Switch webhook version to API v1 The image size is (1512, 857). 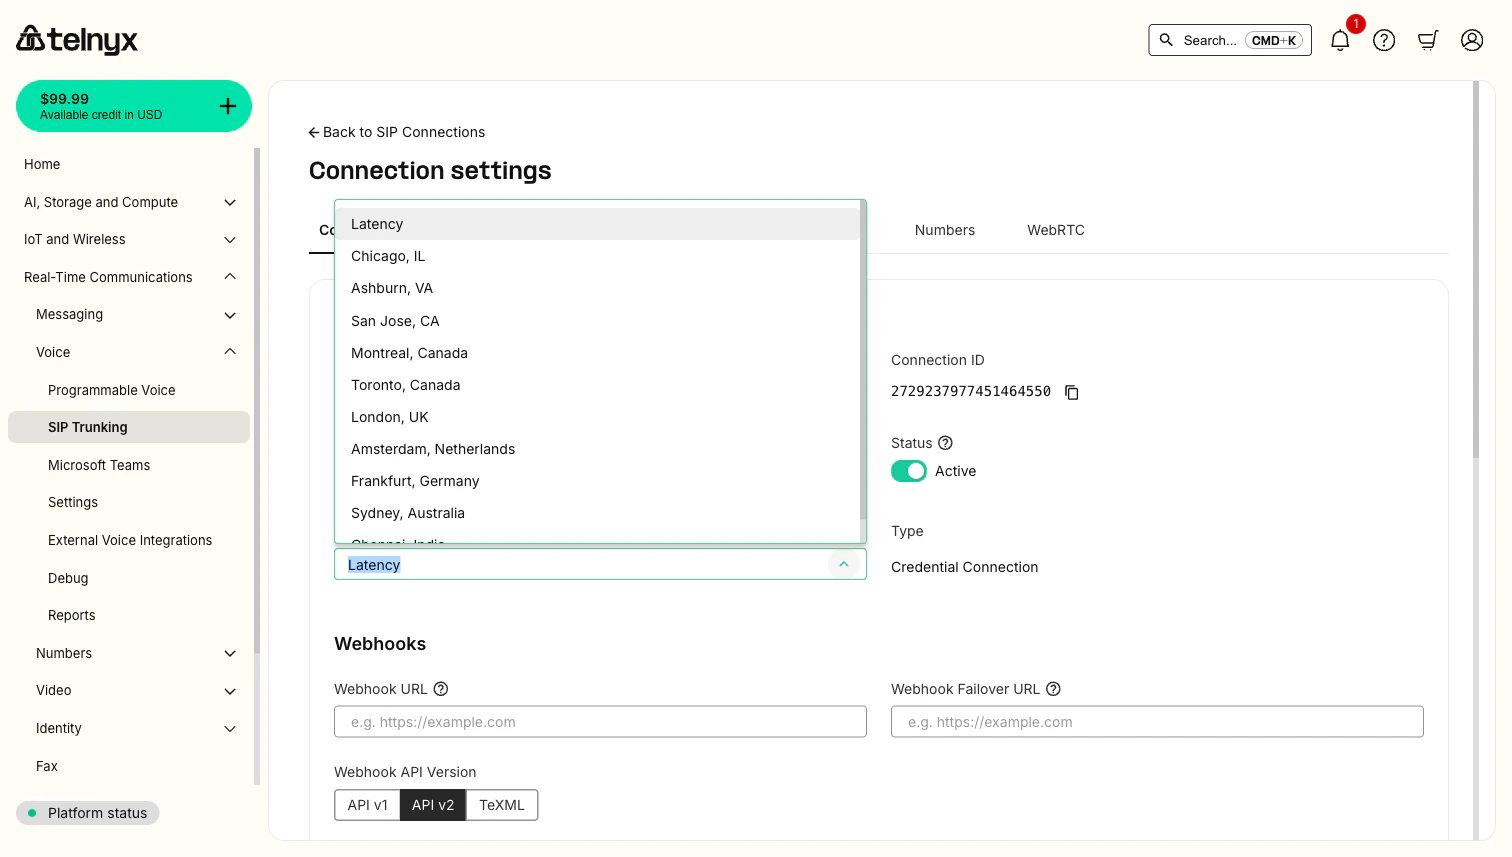click(367, 804)
